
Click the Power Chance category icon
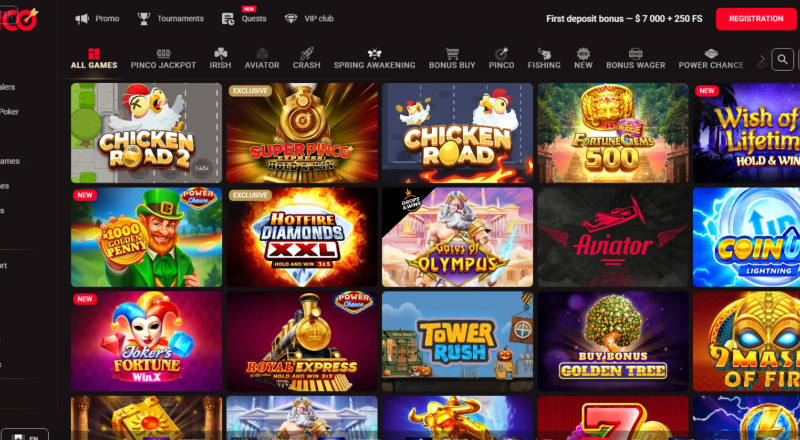[711, 54]
